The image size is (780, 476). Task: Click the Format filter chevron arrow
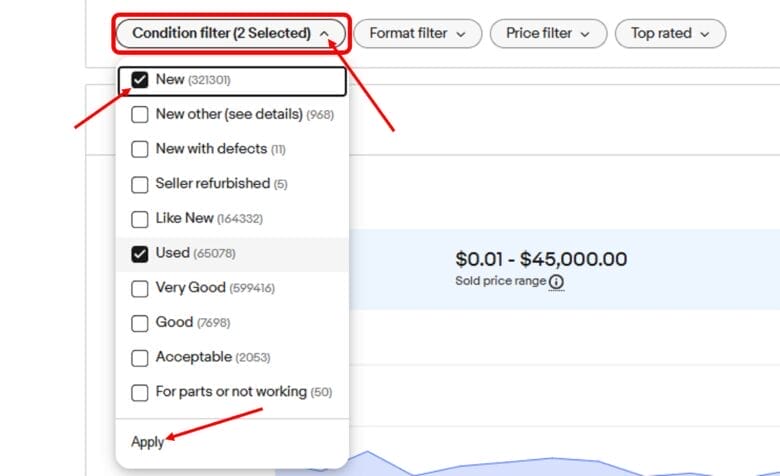pyautogui.click(x=461, y=33)
